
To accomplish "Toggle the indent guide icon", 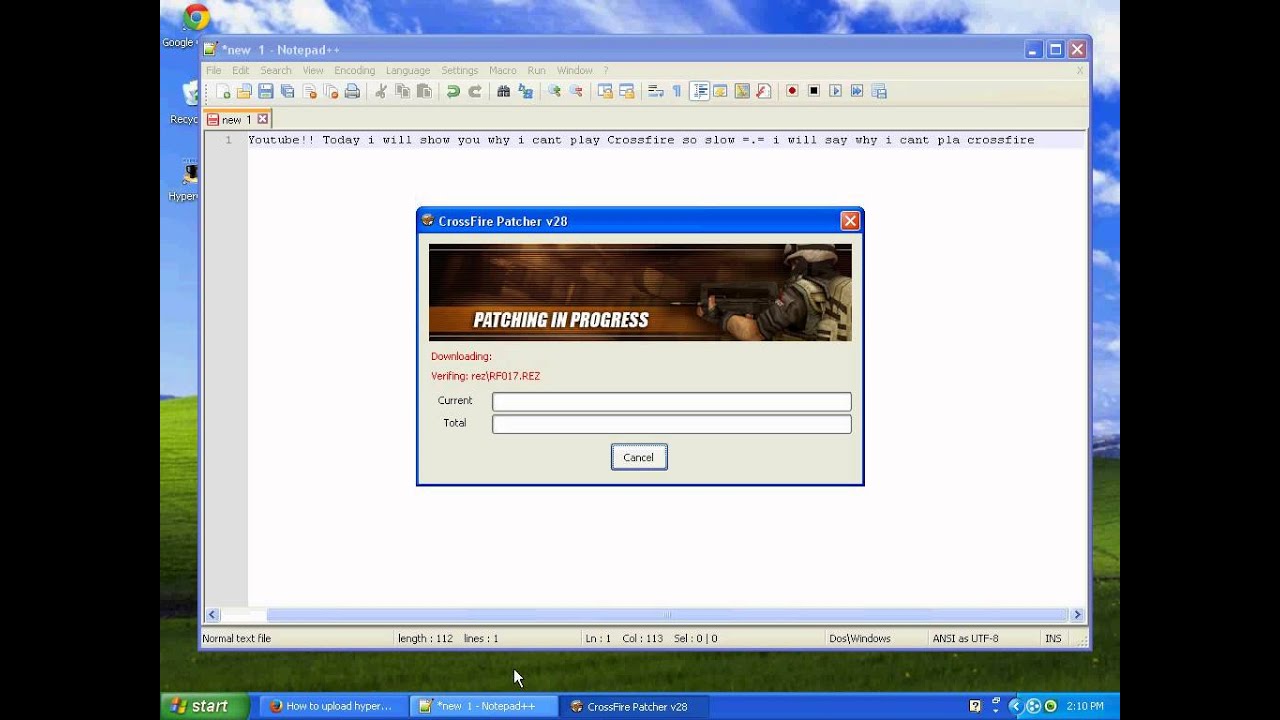I will pyautogui.click(x=700, y=91).
